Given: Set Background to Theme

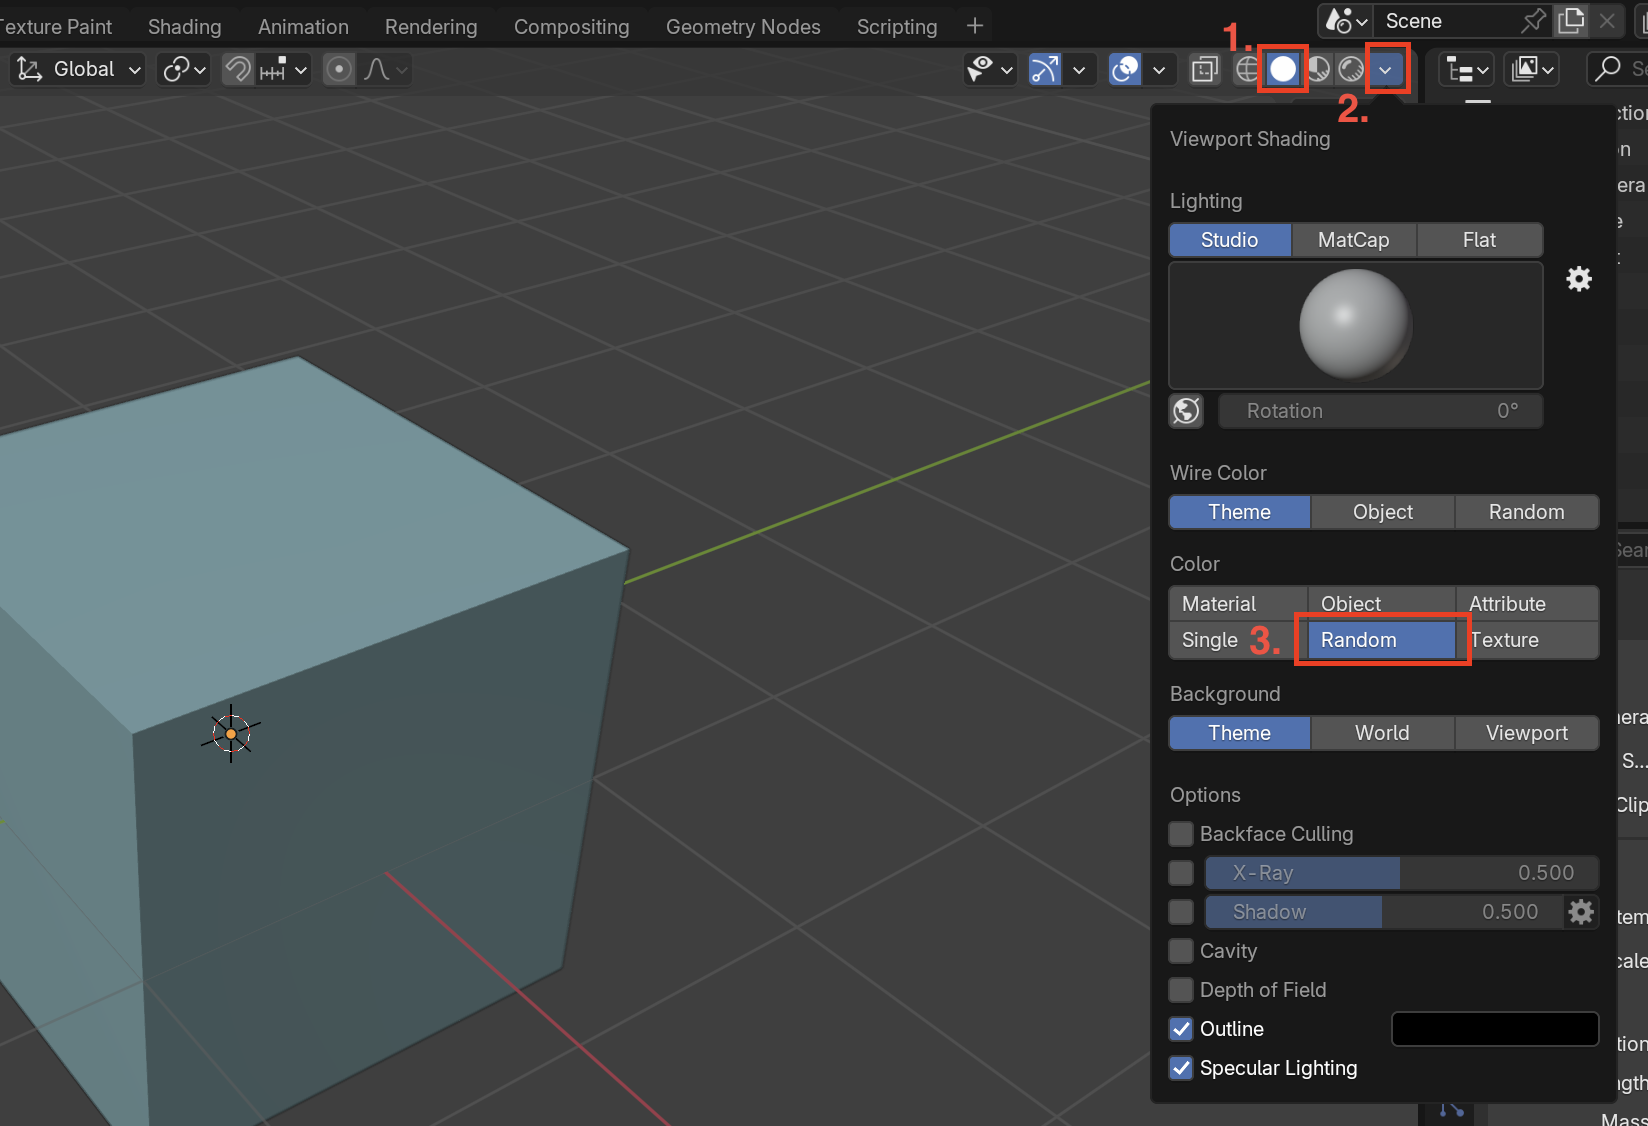Looking at the screenshot, I should pos(1239,733).
